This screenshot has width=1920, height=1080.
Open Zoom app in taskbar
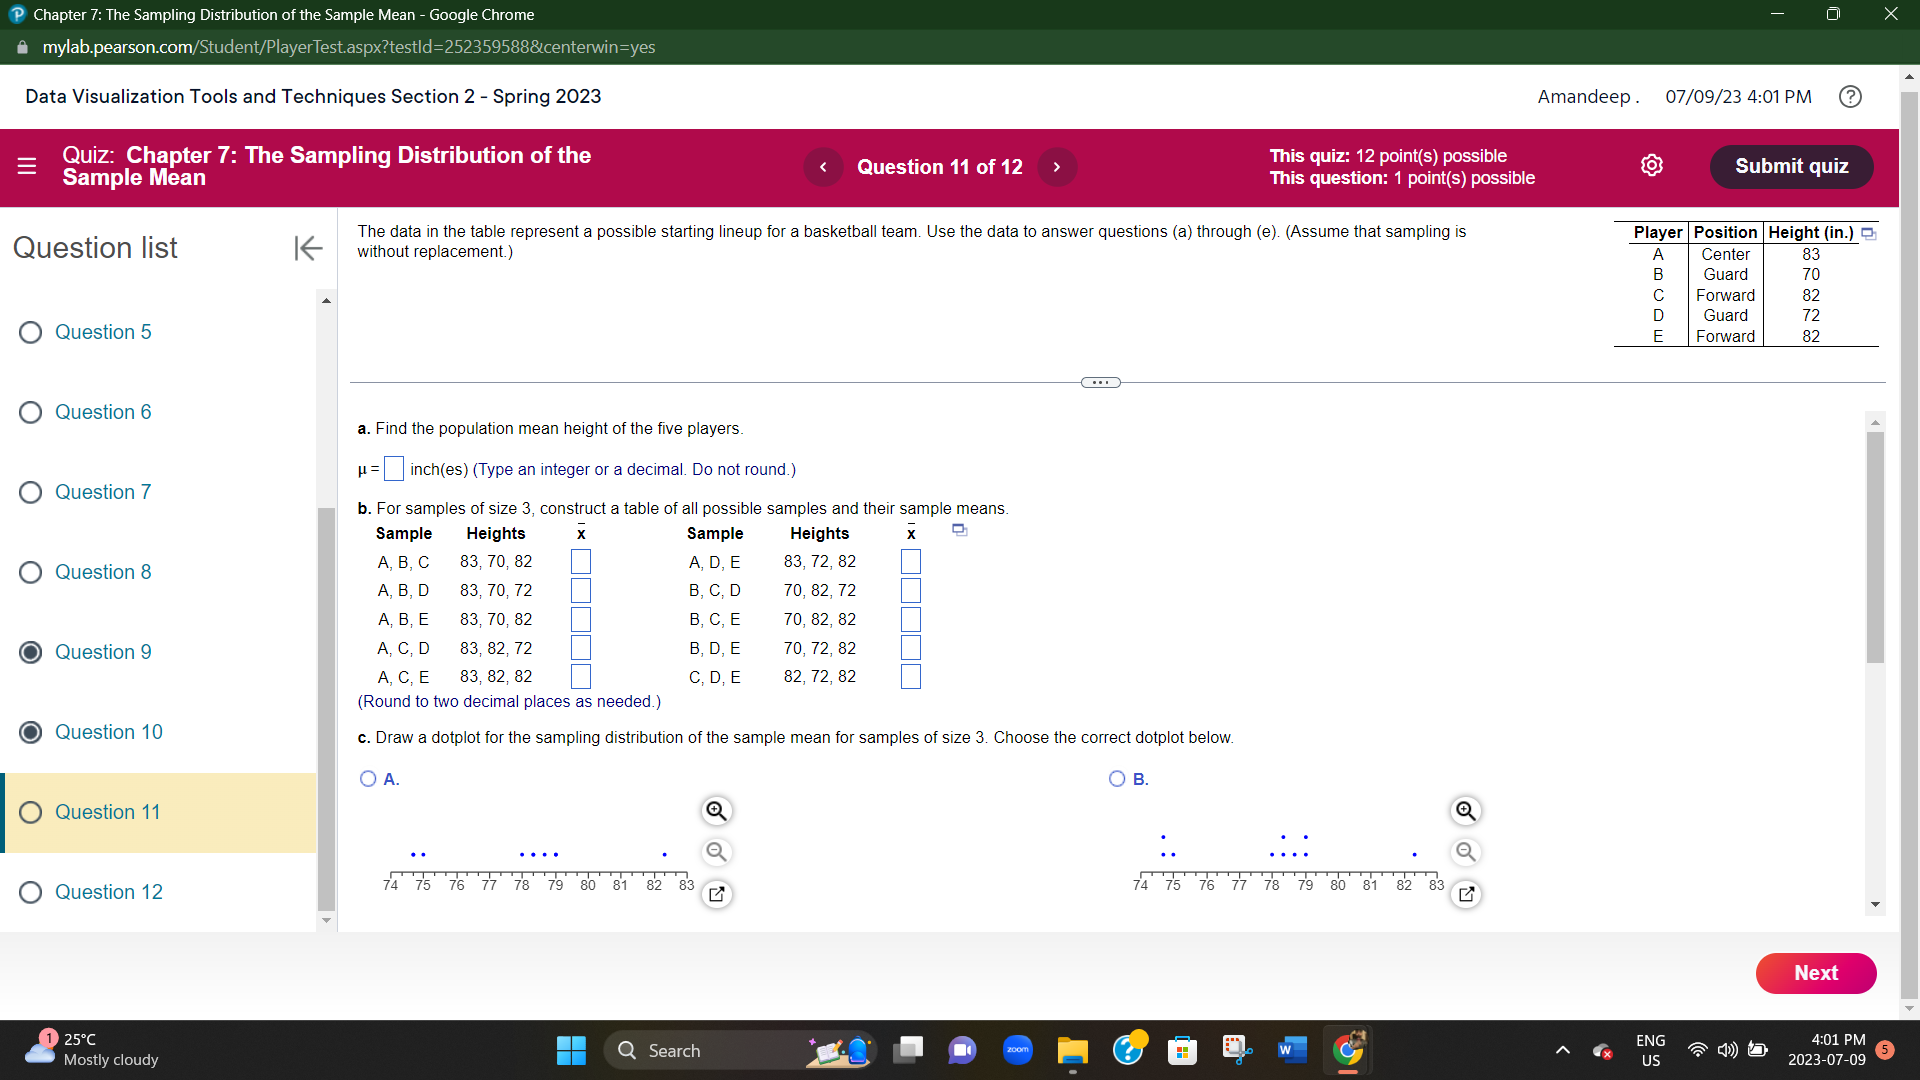pyautogui.click(x=1018, y=1050)
